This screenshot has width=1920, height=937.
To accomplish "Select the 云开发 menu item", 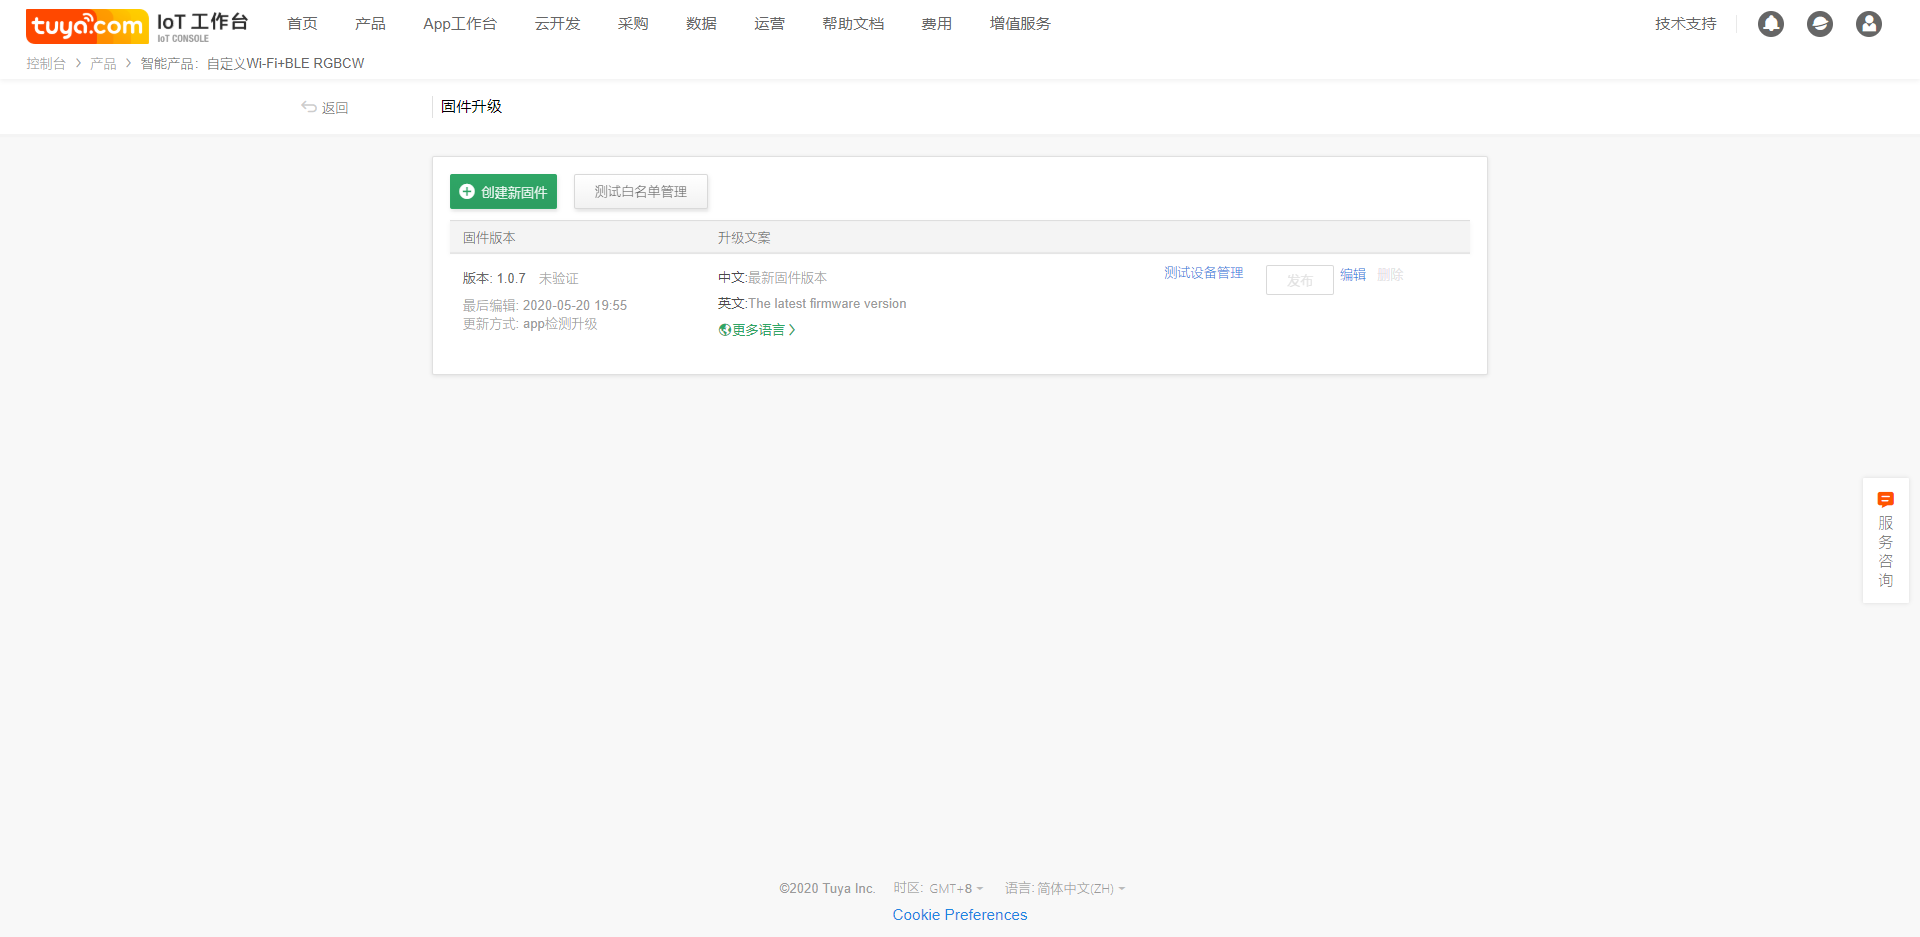I will 557,24.
